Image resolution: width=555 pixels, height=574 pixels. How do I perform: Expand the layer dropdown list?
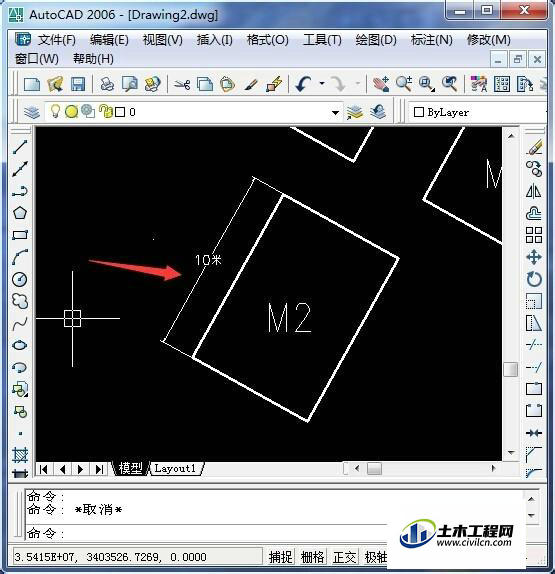(335, 112)
